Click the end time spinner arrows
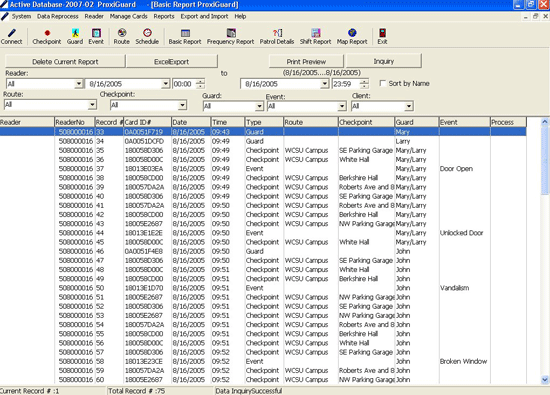This screenshot has height=395, width=550. pos(364,84)
